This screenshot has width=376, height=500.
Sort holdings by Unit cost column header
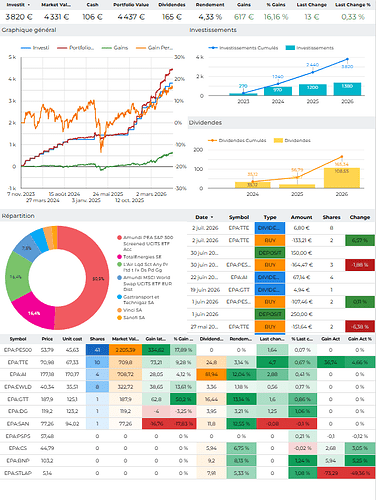72,339
